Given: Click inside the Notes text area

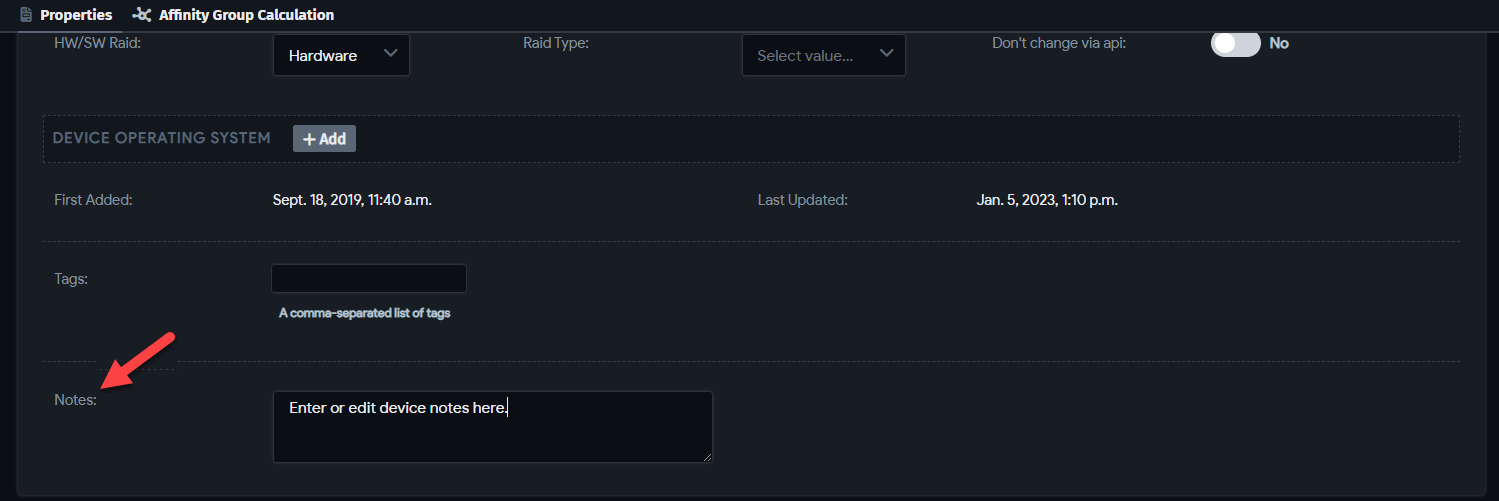Looking at the screenshot, I should 492,427.
